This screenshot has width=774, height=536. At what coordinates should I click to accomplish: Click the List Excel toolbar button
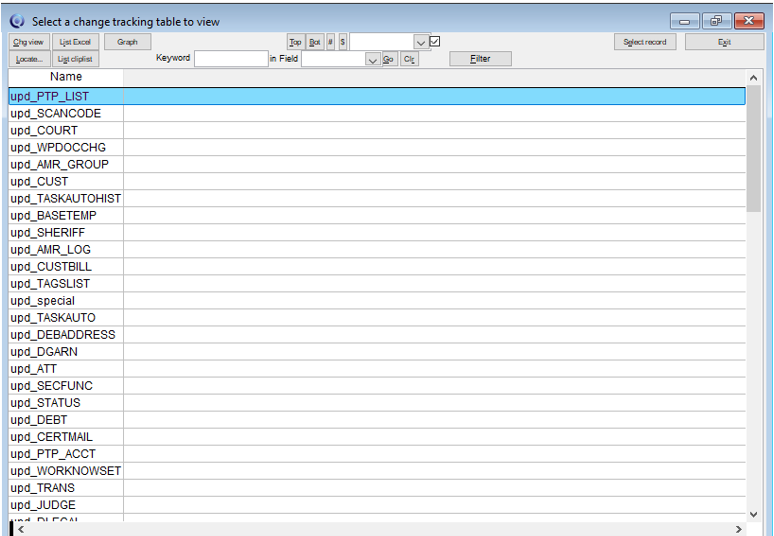pos(75,42)
